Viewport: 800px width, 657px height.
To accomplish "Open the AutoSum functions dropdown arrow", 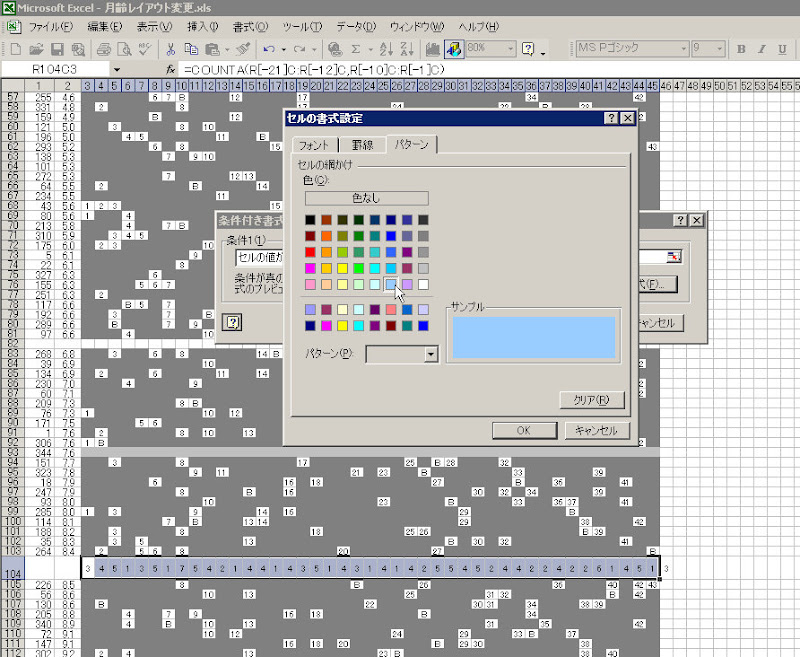I will click(x=370, y=49).
